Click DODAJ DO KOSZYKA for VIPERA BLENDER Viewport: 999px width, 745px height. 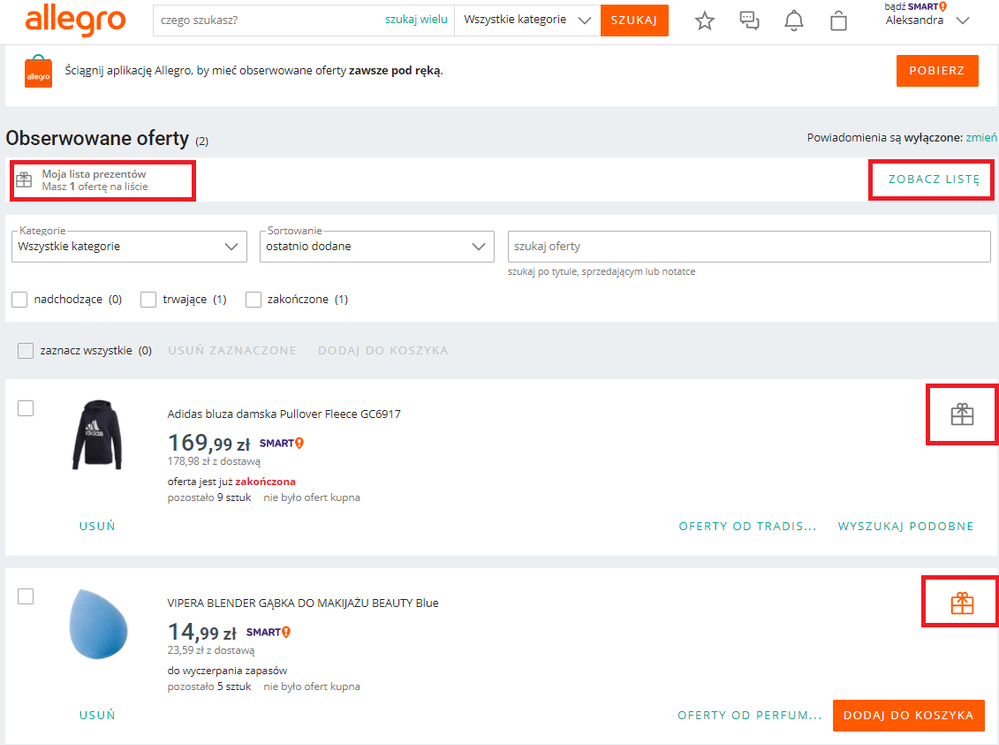909,715
